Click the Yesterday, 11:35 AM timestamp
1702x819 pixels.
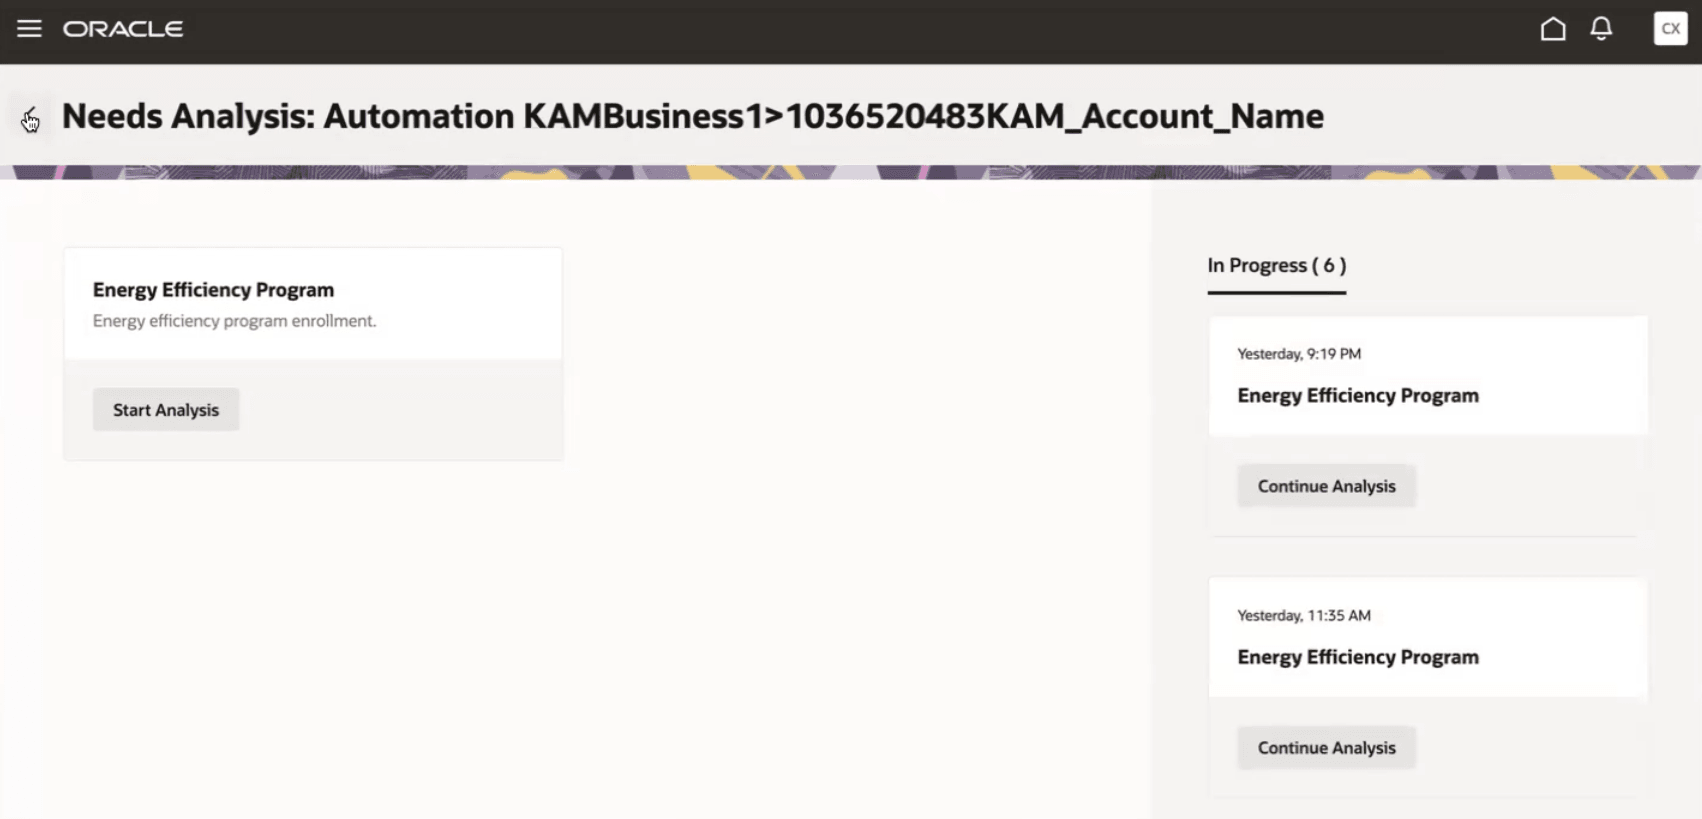click(x=1303, y=616)
